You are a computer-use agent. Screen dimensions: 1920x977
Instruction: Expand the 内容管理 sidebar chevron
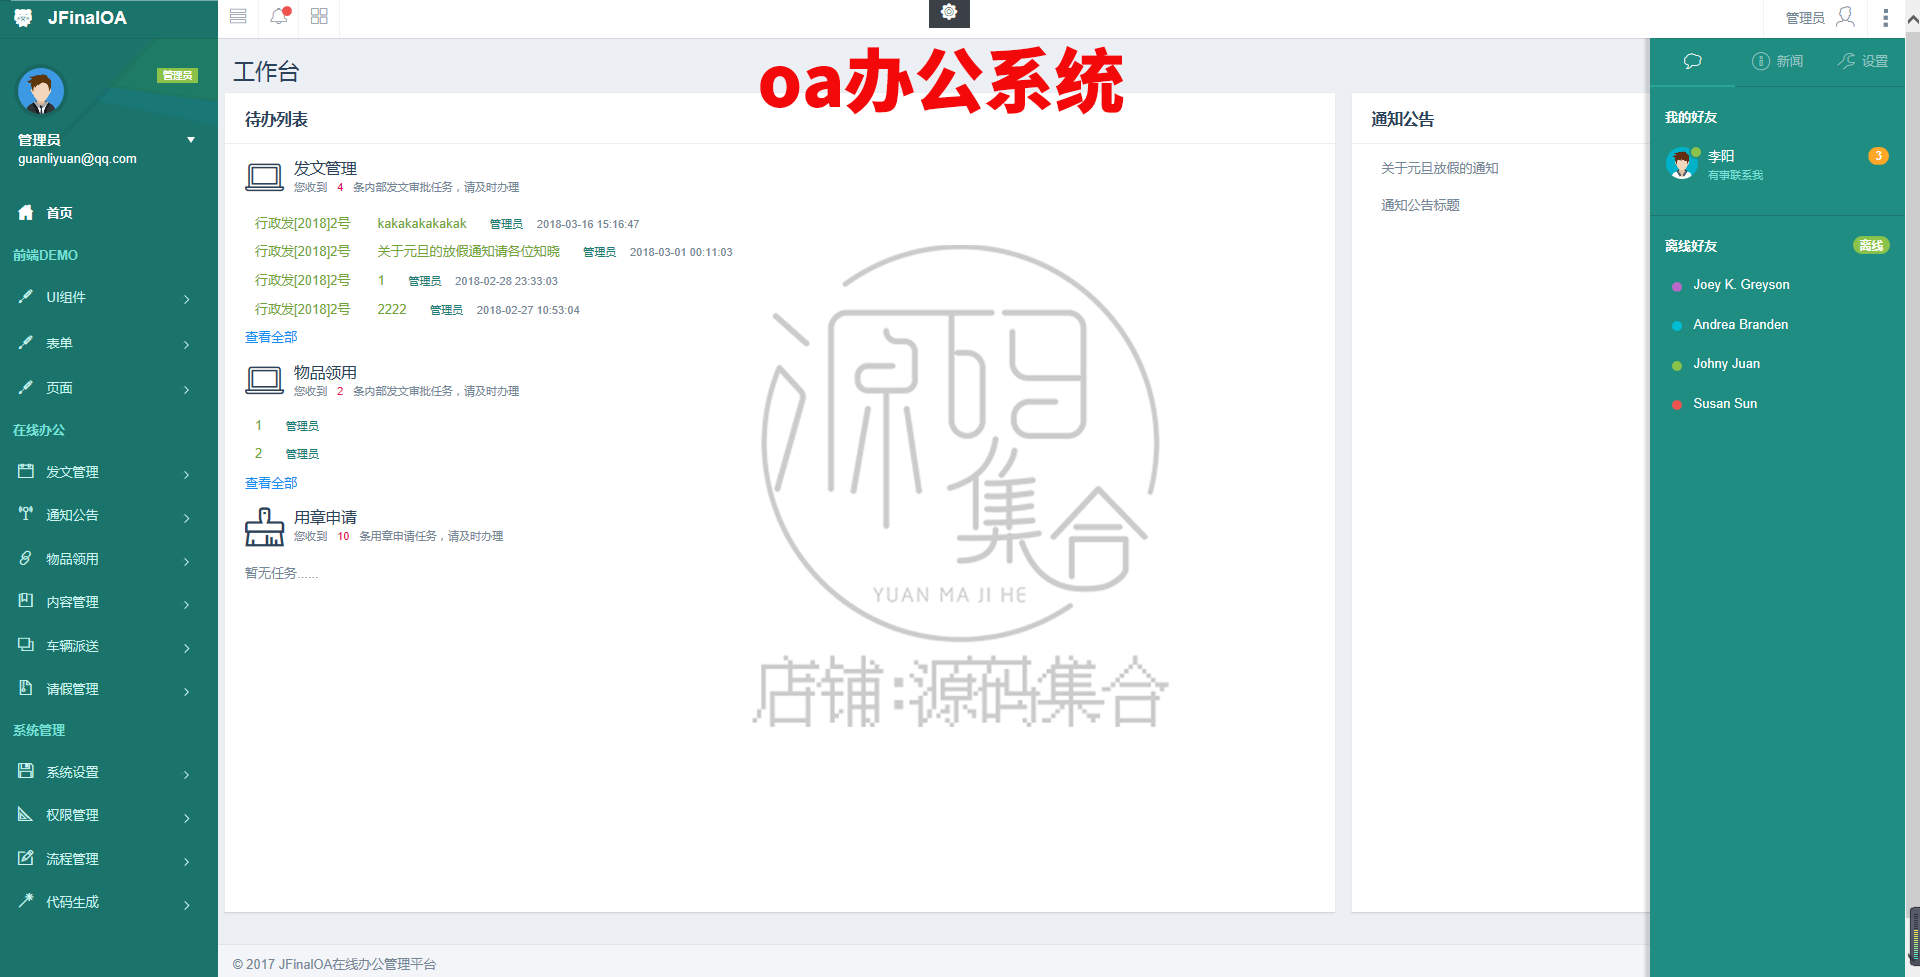click(x=187, y=604)
